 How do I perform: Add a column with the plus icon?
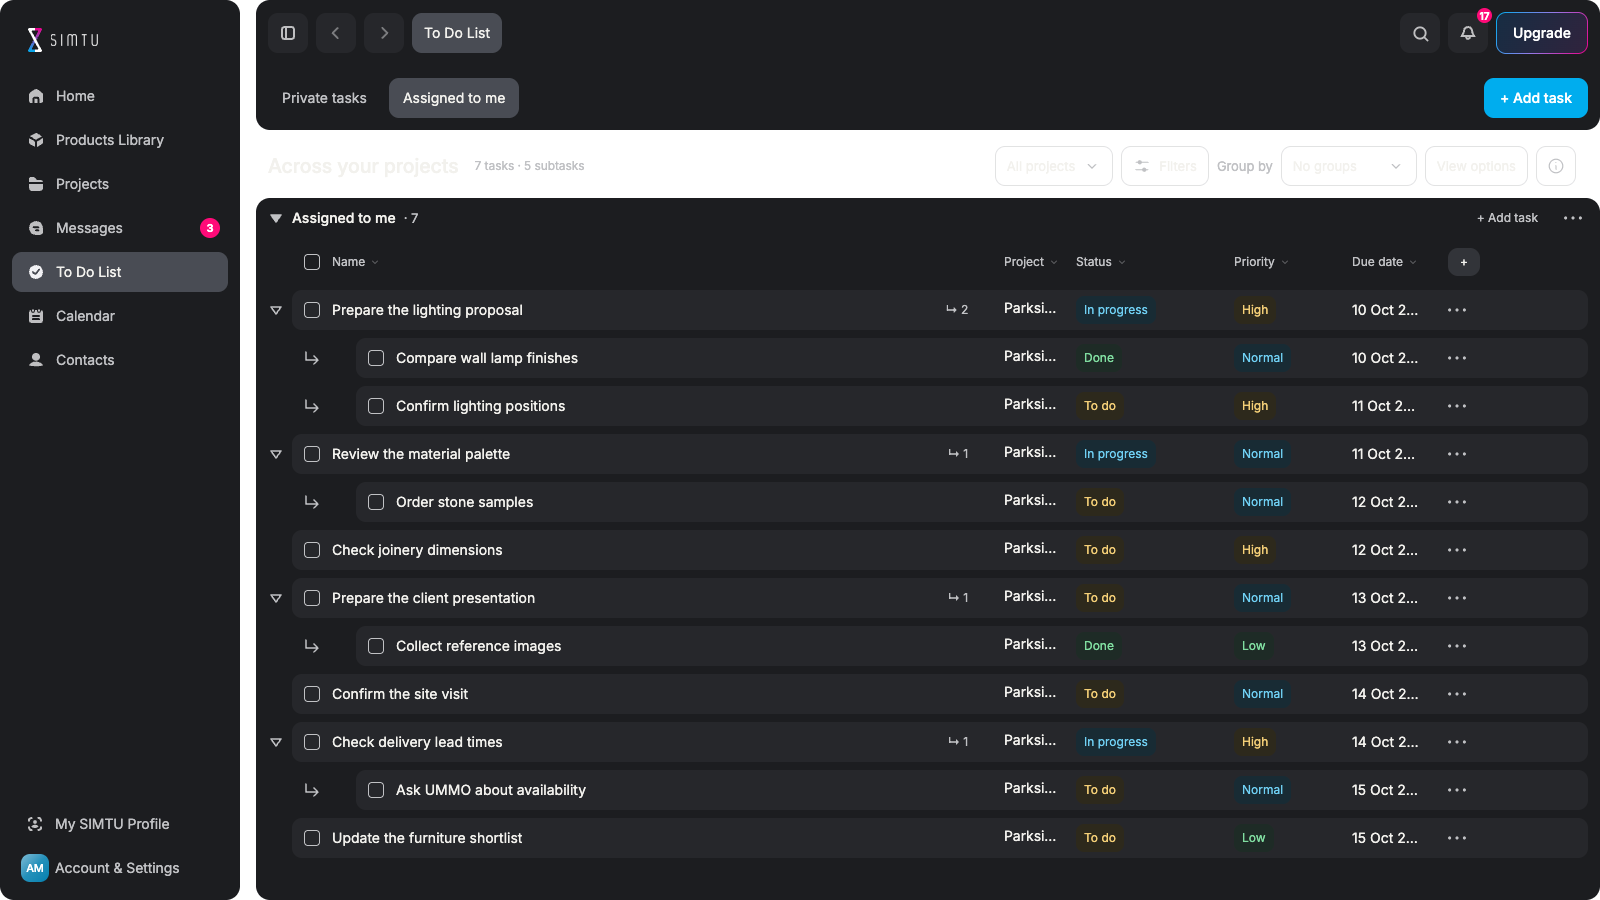(1464, 262)
